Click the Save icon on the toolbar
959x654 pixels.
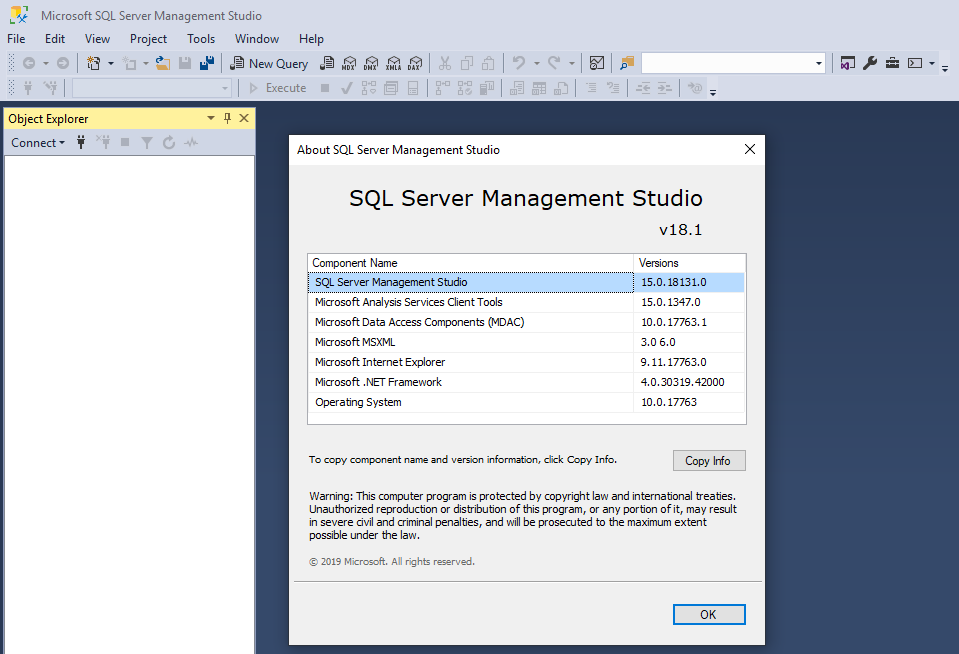pos(184,62)
